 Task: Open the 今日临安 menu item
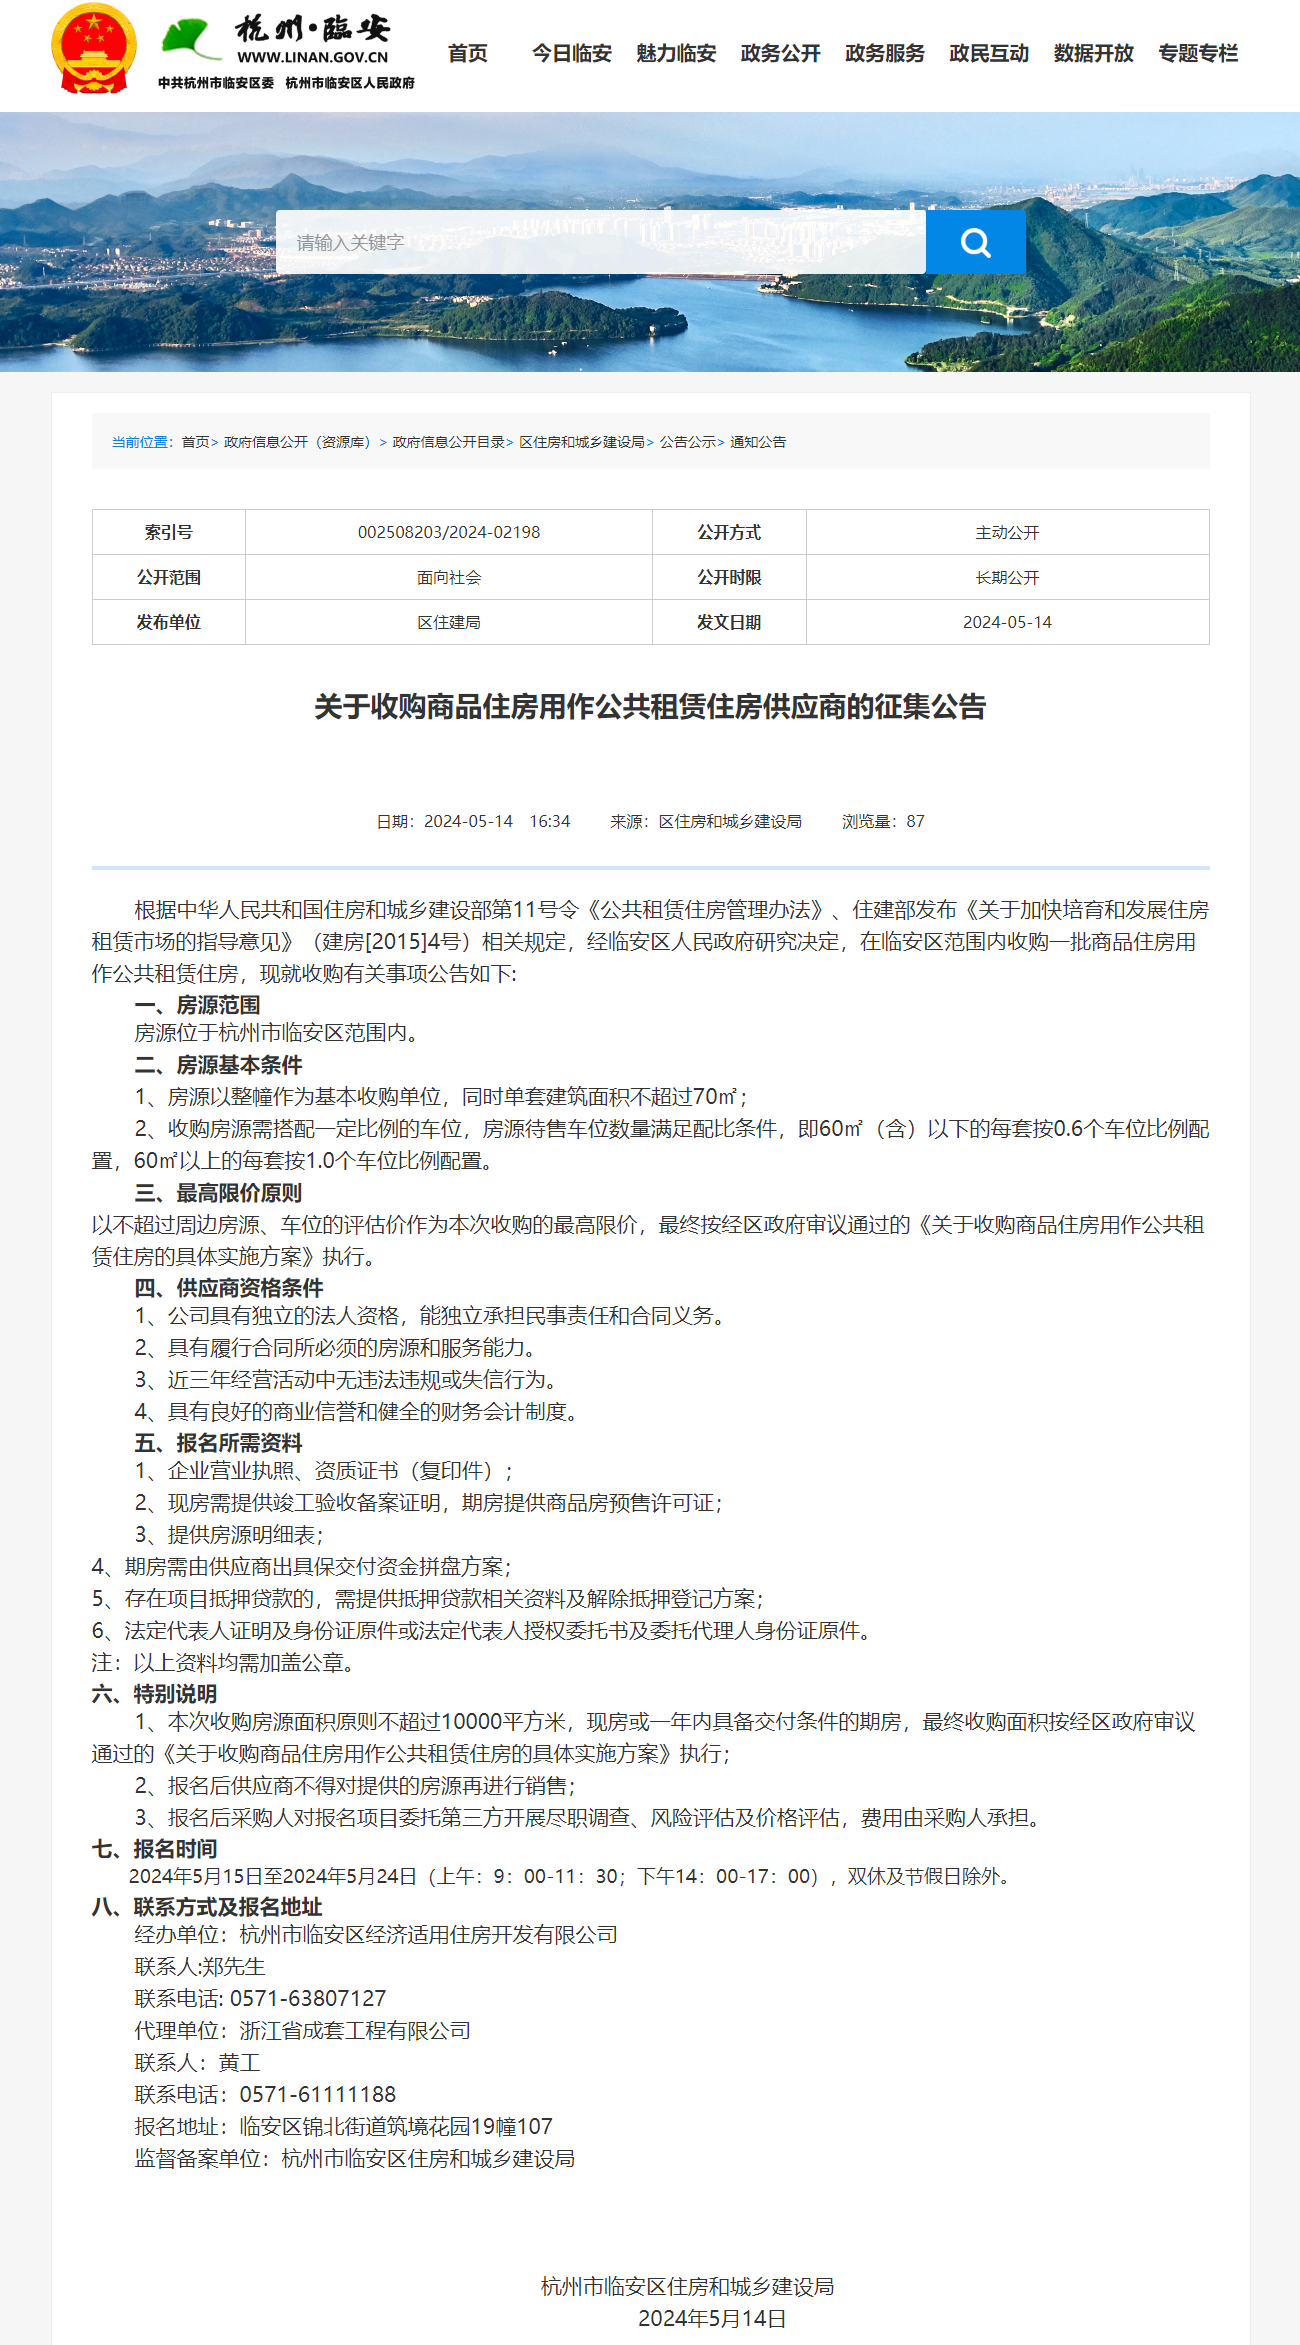[571, 53]
